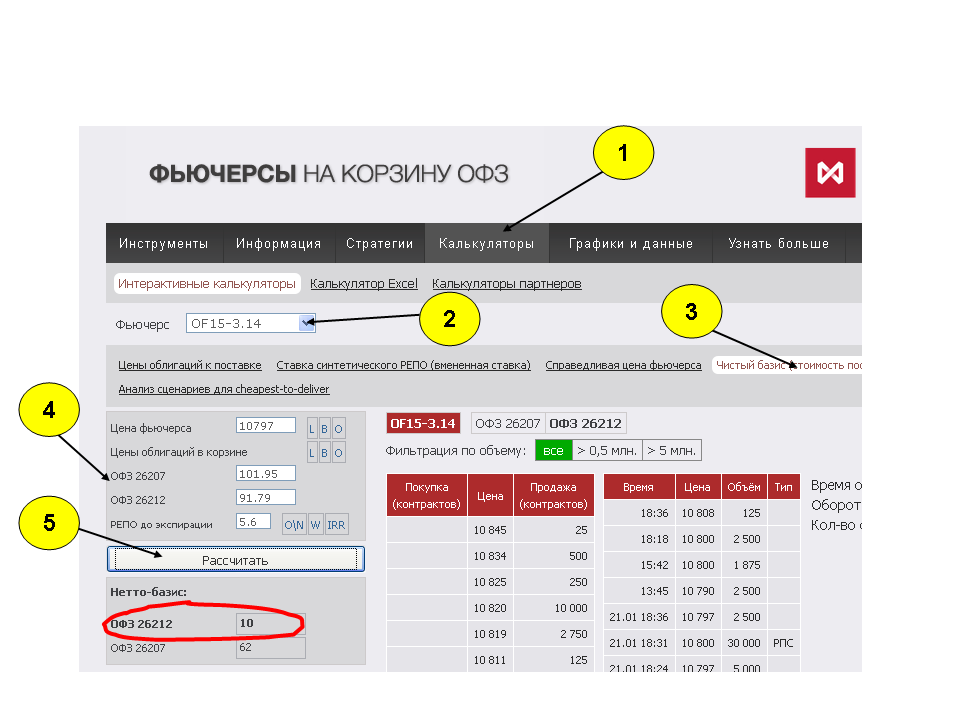Viewport: 960px width, 720px height.
Task: Switch to Интерактивные калькуляторы tab
Action: tap(207, 283)
